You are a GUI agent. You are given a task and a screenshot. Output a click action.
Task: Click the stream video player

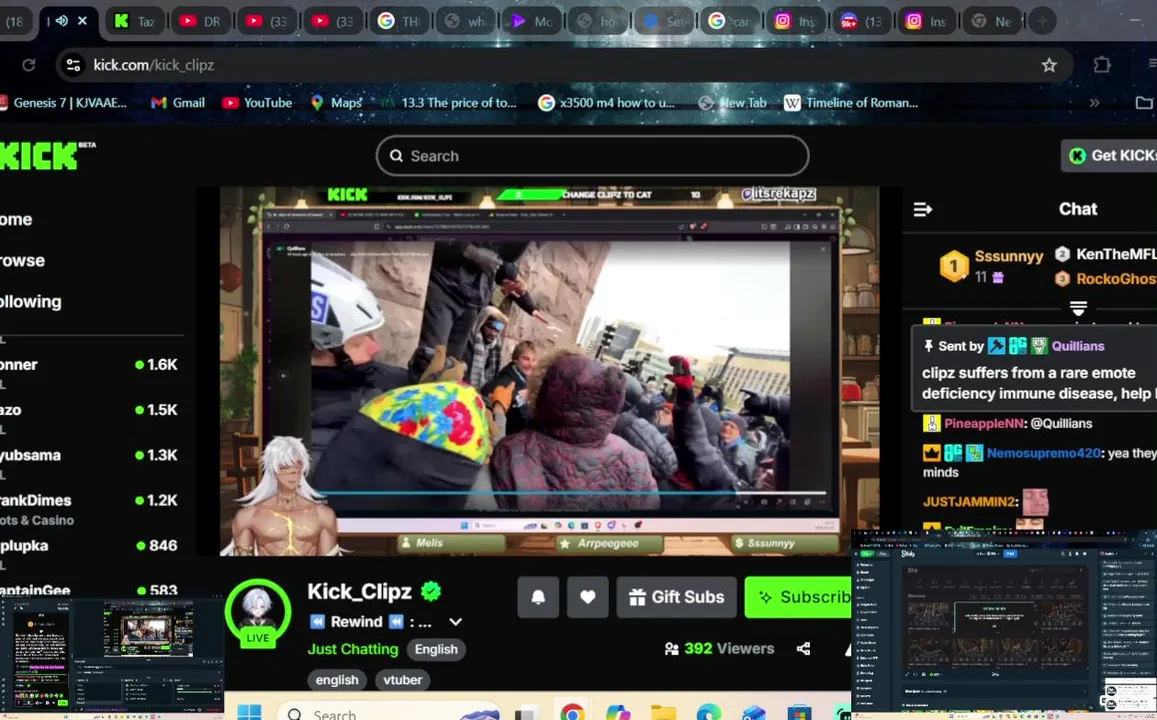(x=550, y=371)
